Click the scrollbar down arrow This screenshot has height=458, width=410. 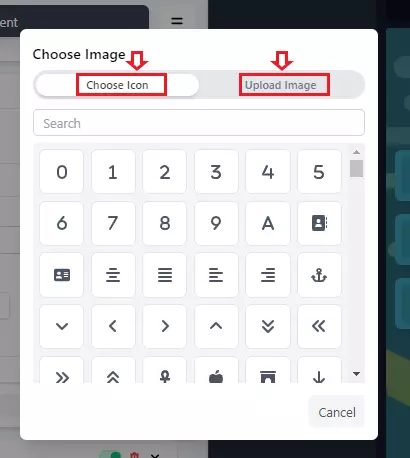click(356, 374)
